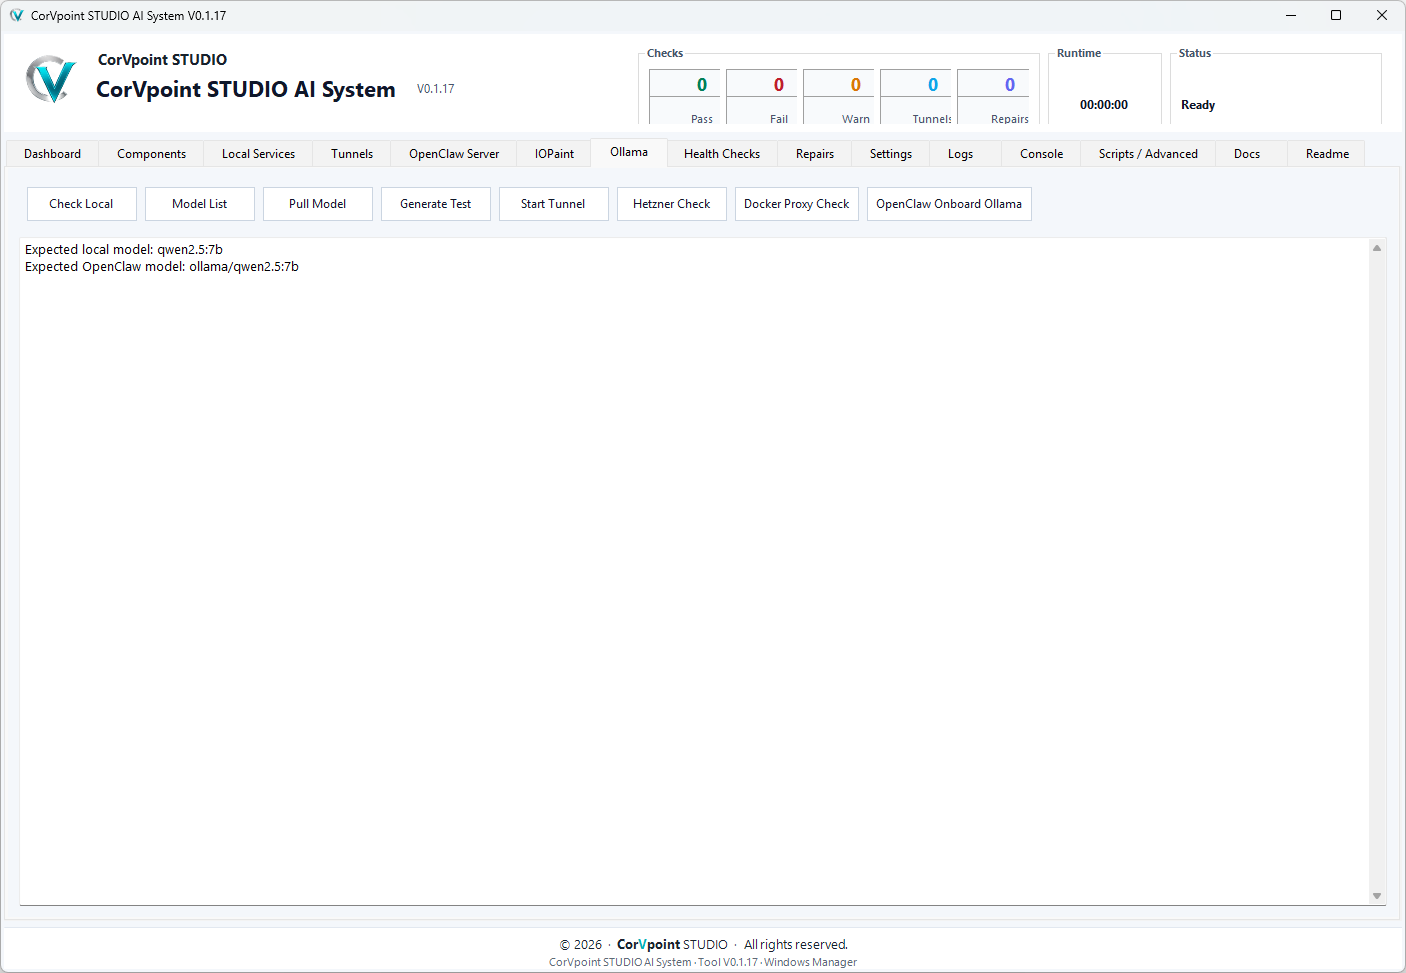The height and width of the screenshot is (973, 1406).
Task: Launch the Generate Test action
Action: coord(436,204)
